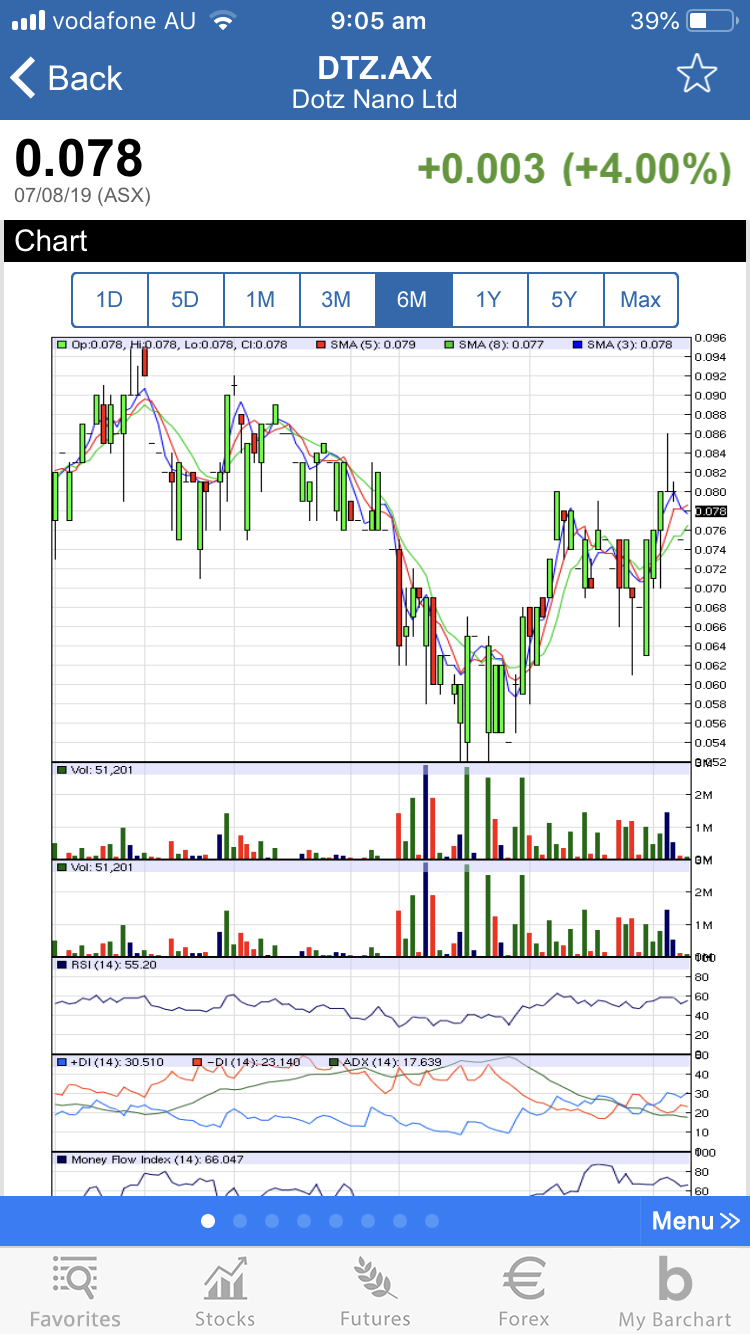Tap the SMA (3) blue legend swatch
Viewport: 750px width, 1334px height.
click(x=577, y=344)
